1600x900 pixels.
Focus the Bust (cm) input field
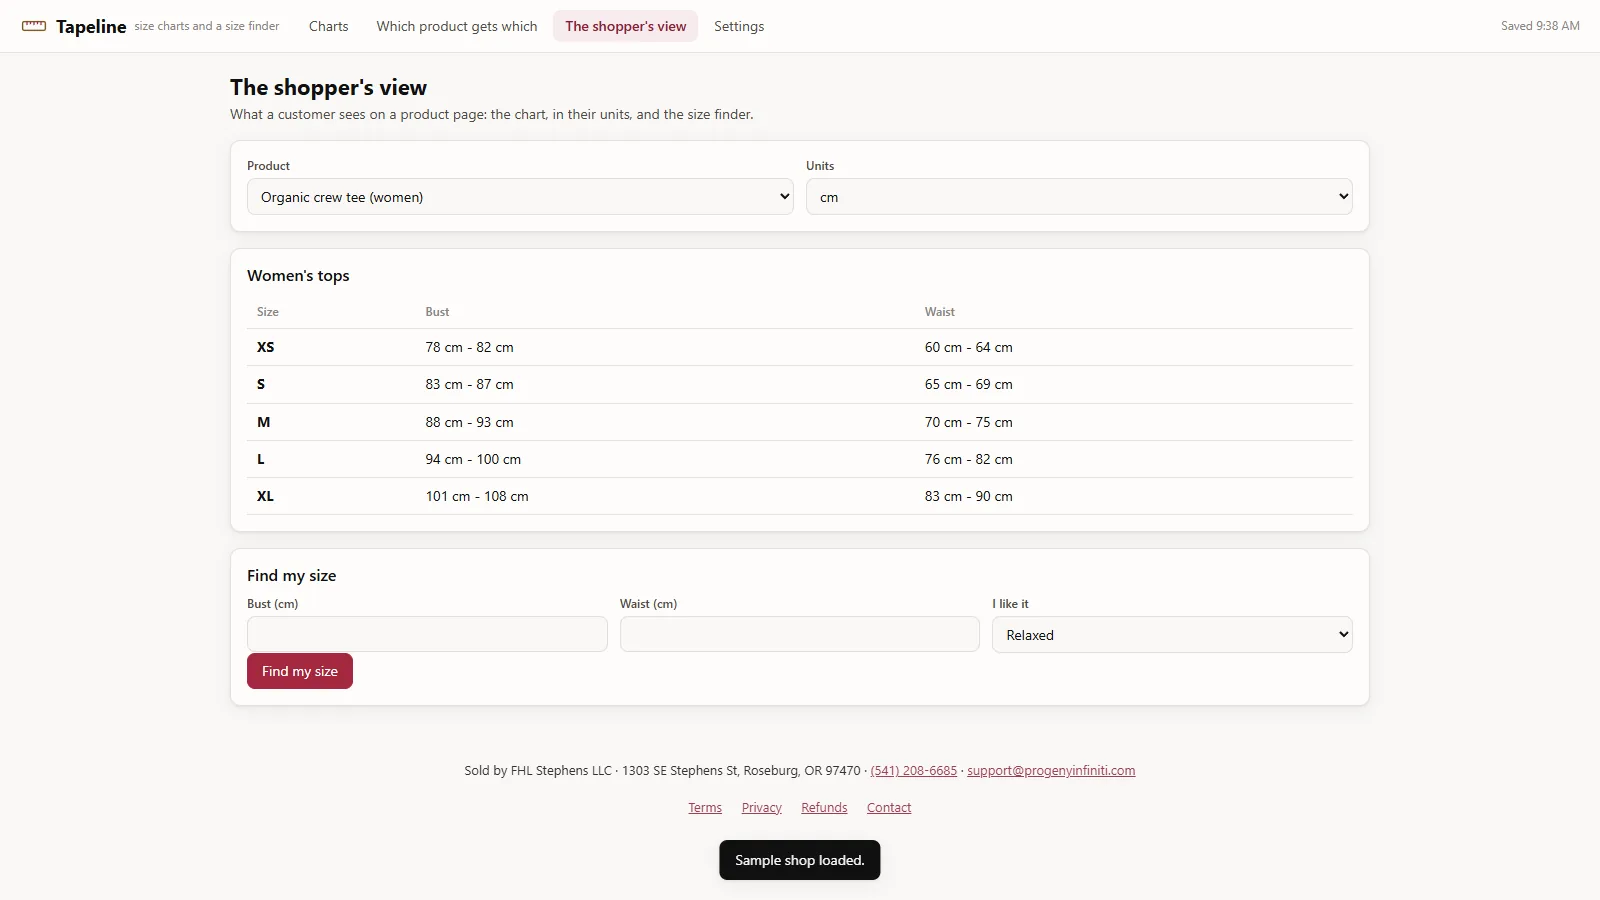coord(427,634)
